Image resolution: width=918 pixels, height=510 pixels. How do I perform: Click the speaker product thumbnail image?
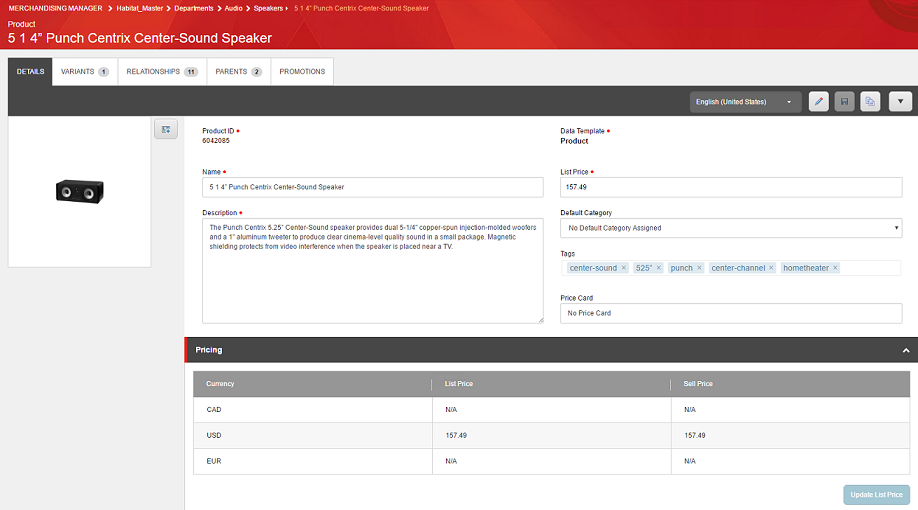coord(79,191)
